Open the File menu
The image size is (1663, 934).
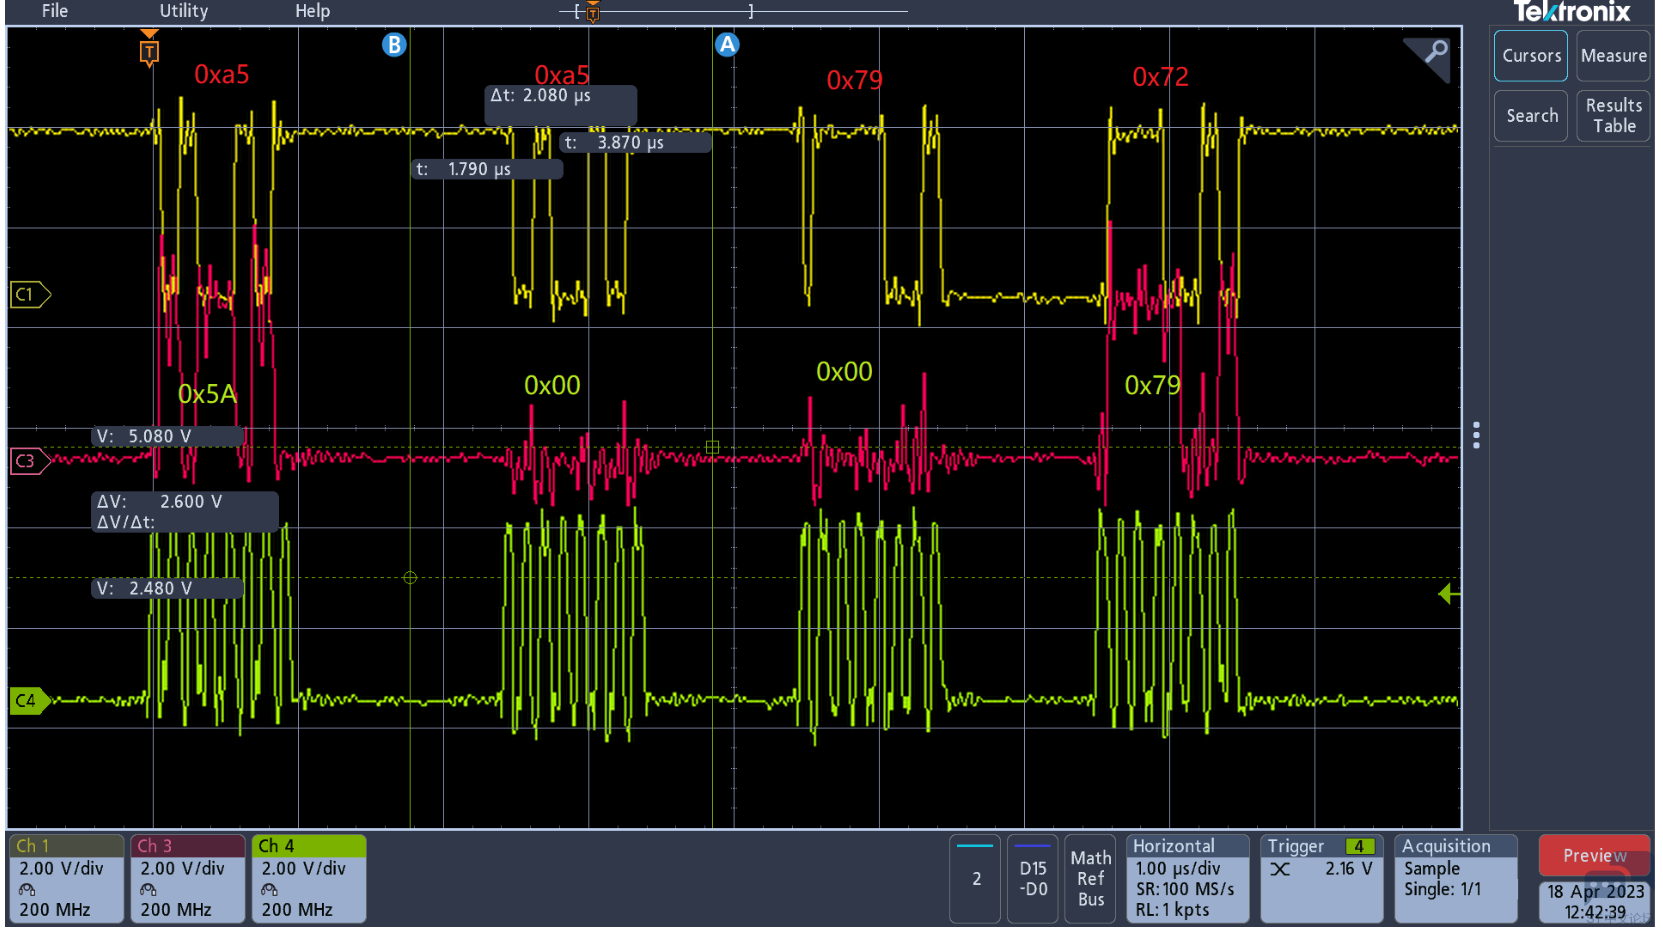[55, 11]
